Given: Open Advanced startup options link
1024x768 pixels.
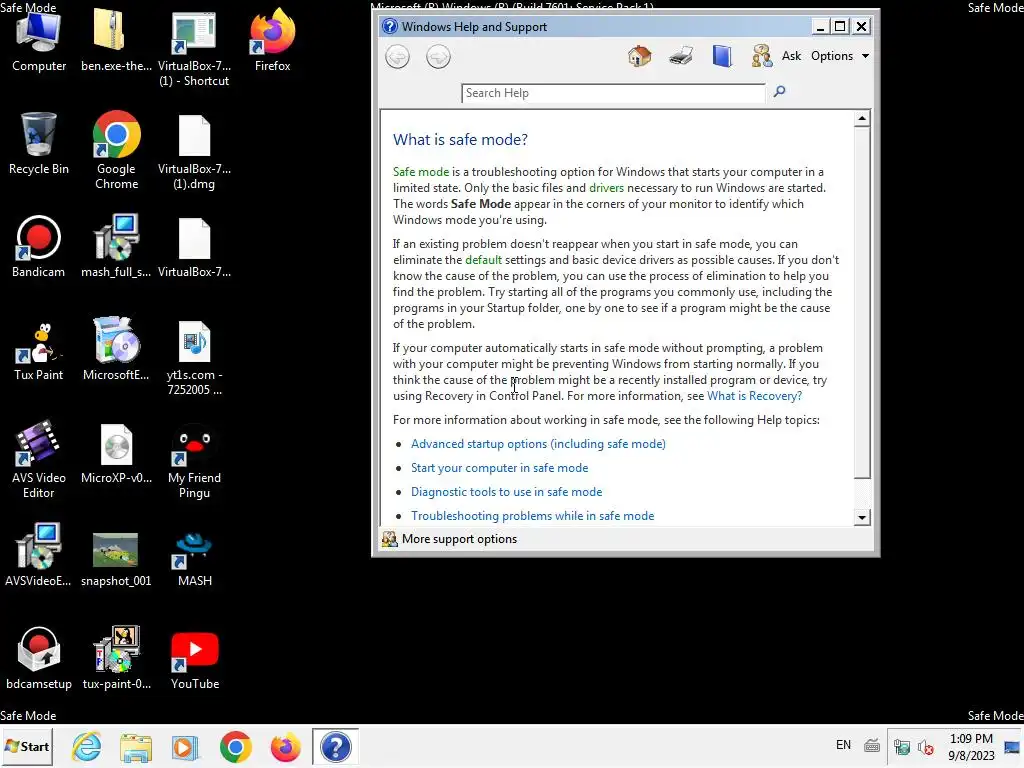Looking at the screenshot, I should tap(538, 444).
